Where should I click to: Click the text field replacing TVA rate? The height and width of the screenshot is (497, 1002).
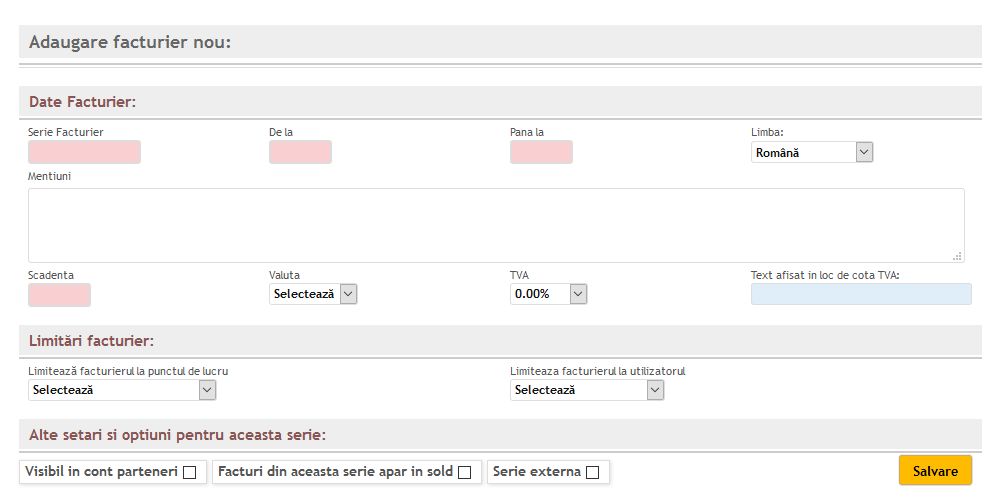860,294
